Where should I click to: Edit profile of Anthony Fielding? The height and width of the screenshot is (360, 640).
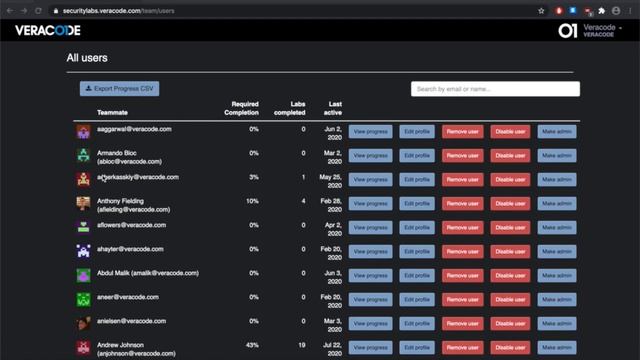click(417, 203)
